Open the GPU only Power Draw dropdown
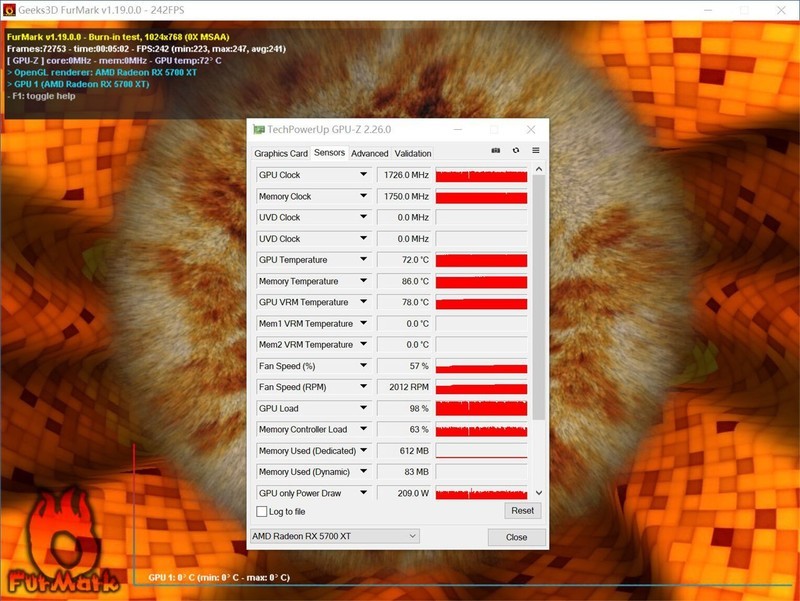 click(363, 493)
